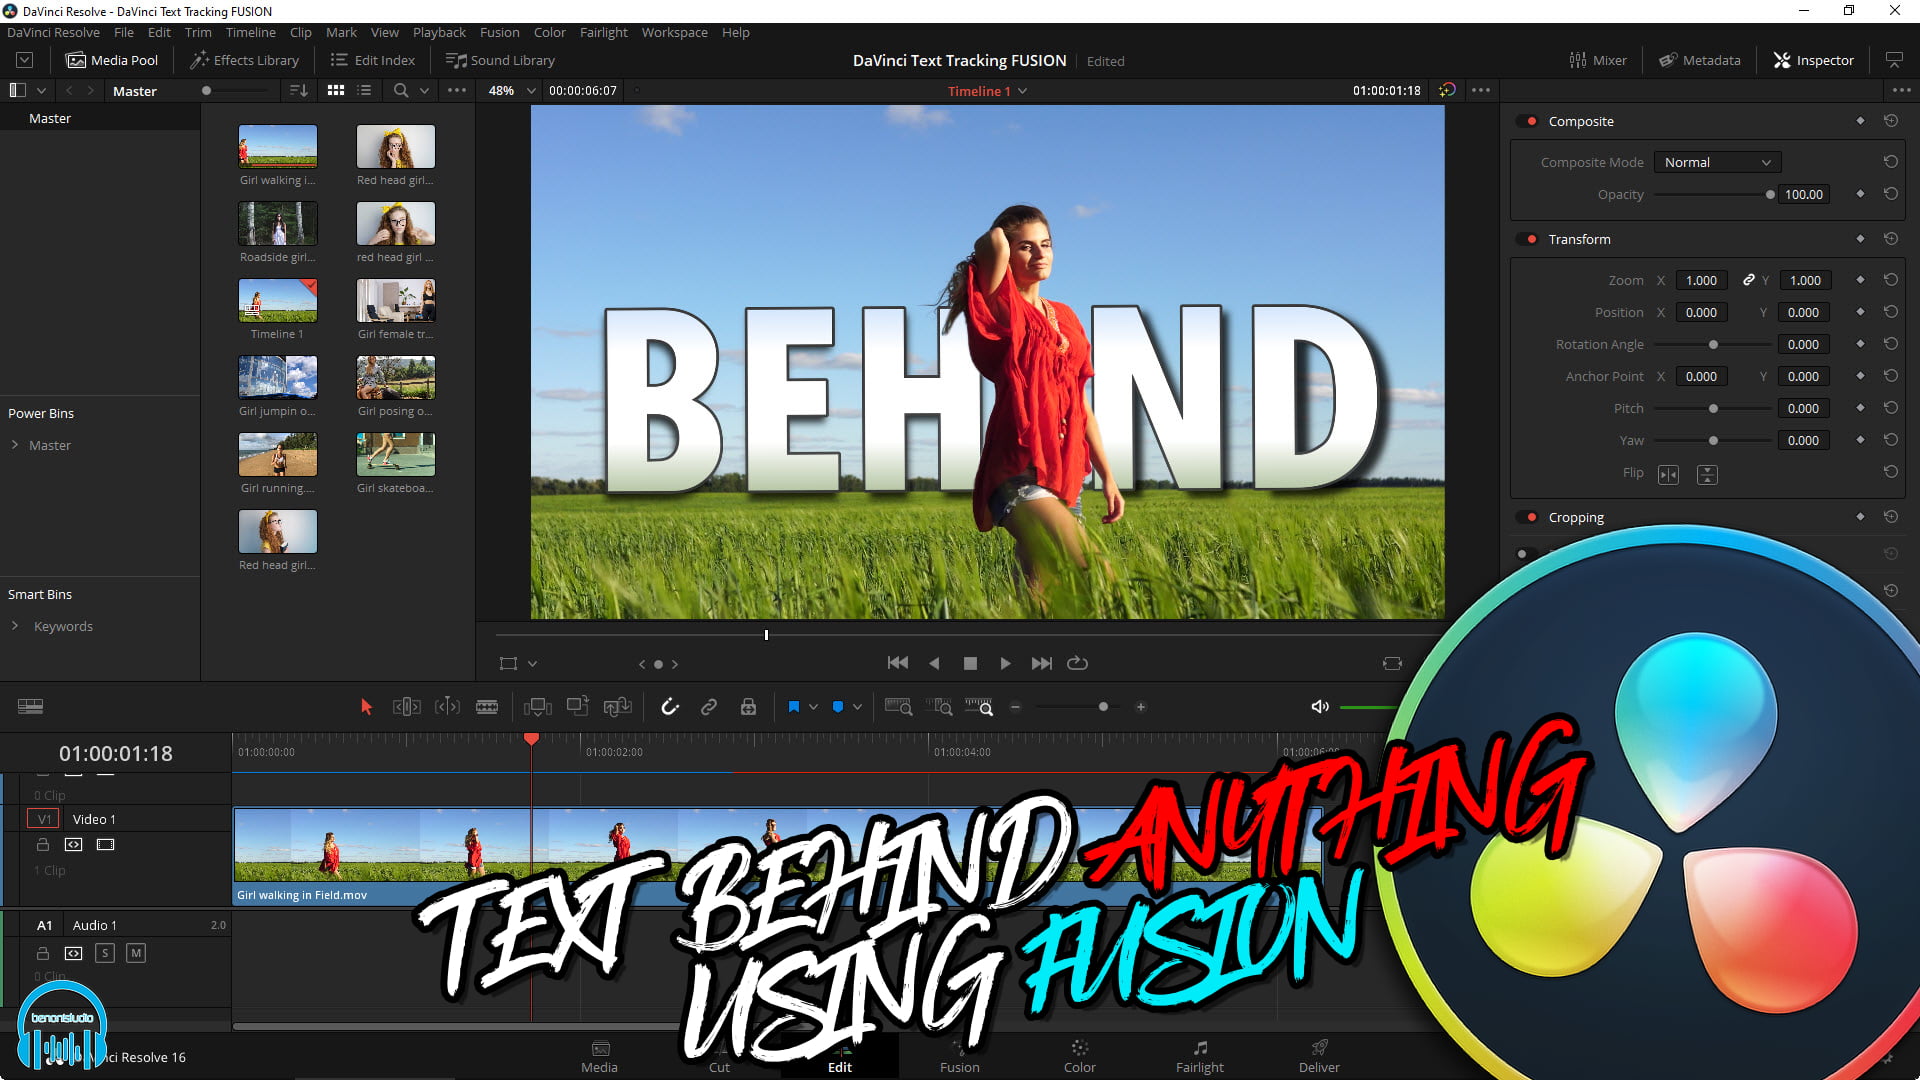Toggle Linked Selection in the timeline toolbar

709,706
